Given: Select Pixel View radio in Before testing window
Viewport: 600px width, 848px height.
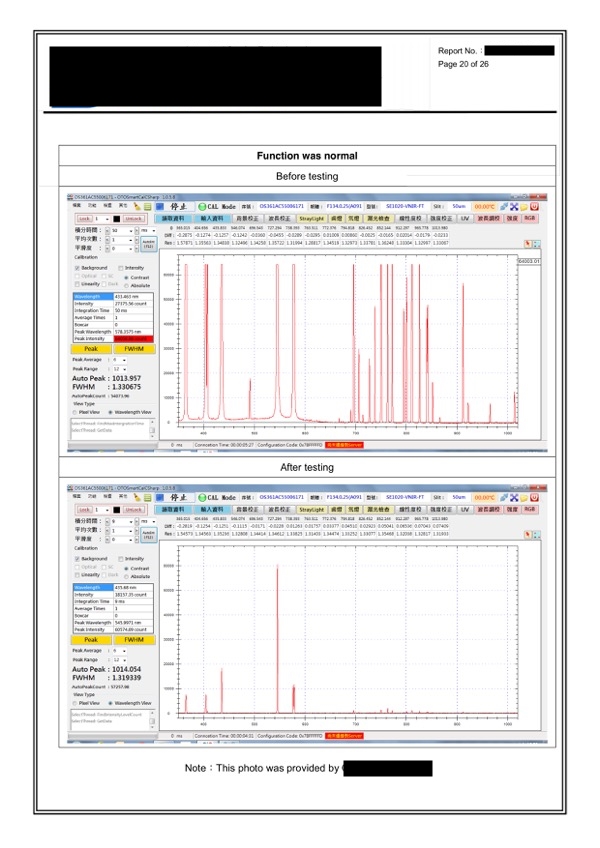Looking at the screenshot, I should (x=75, y=413).
